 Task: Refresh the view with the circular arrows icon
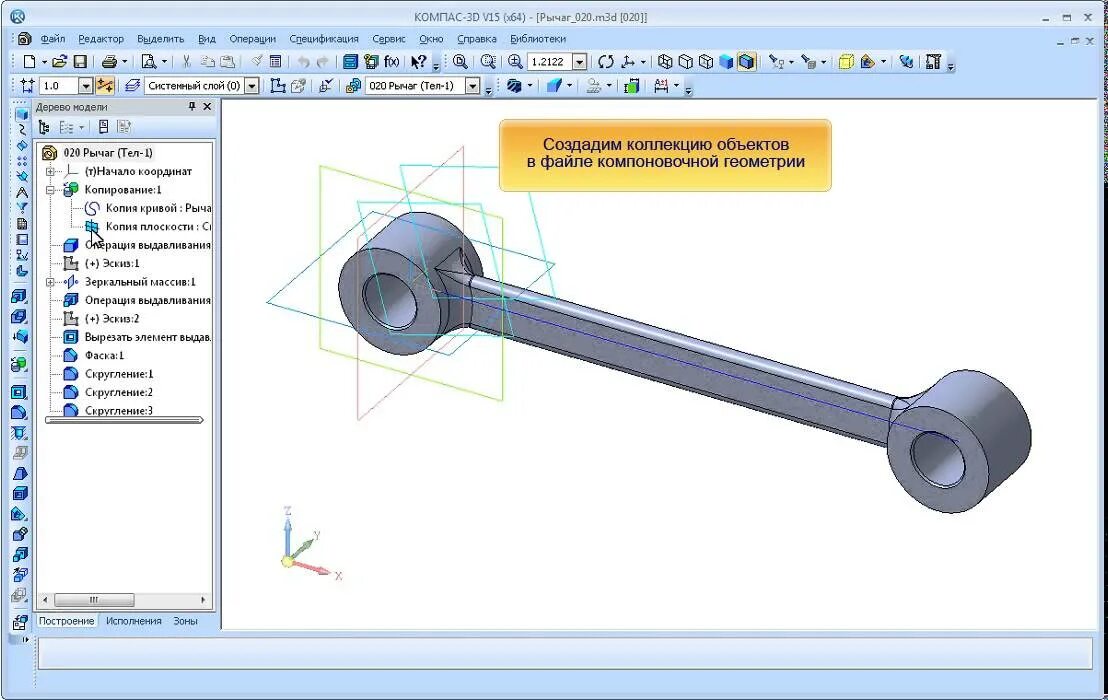(x=606, y=62)
